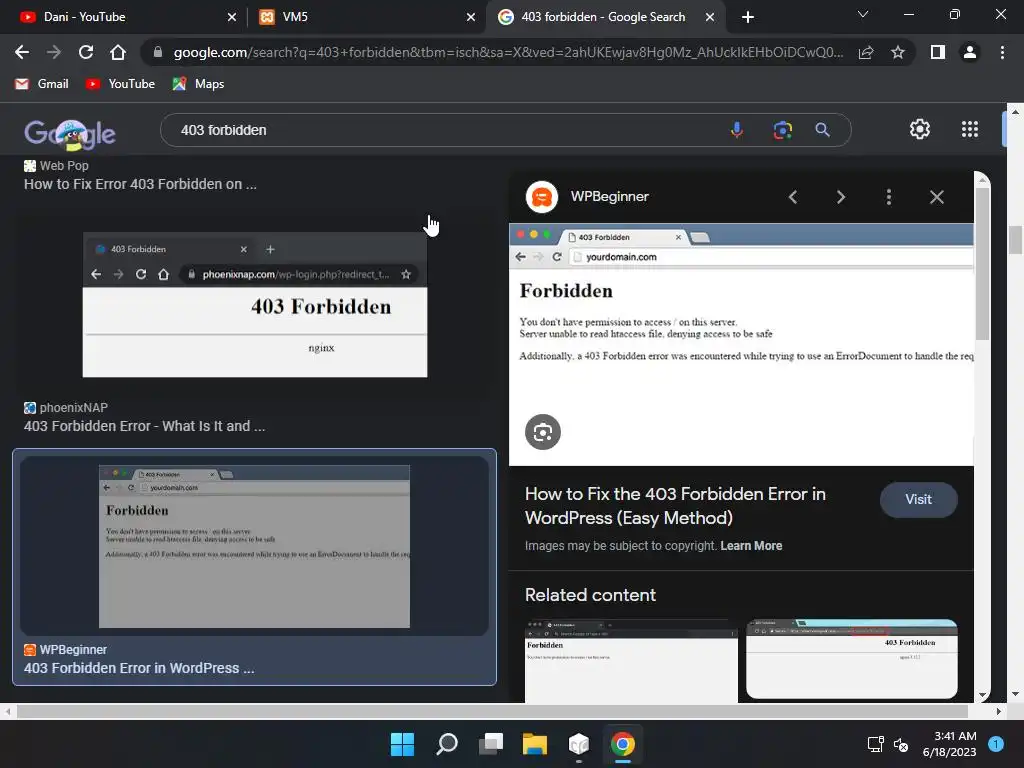Switch to Dani - YouTube tab
Screen dimensions: 1024x768
click(124, 17)
